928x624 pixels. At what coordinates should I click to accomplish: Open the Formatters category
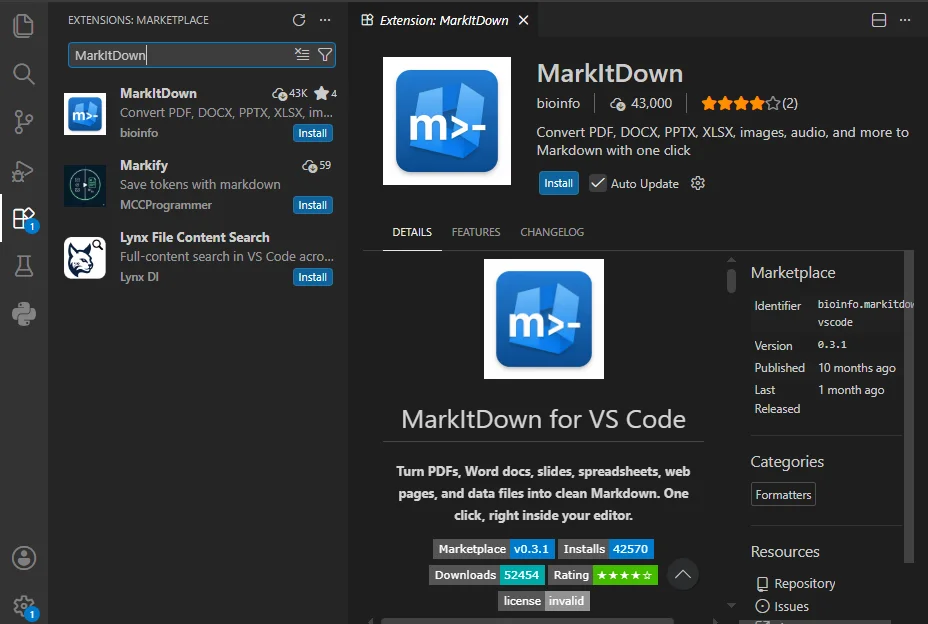point(783,494)
